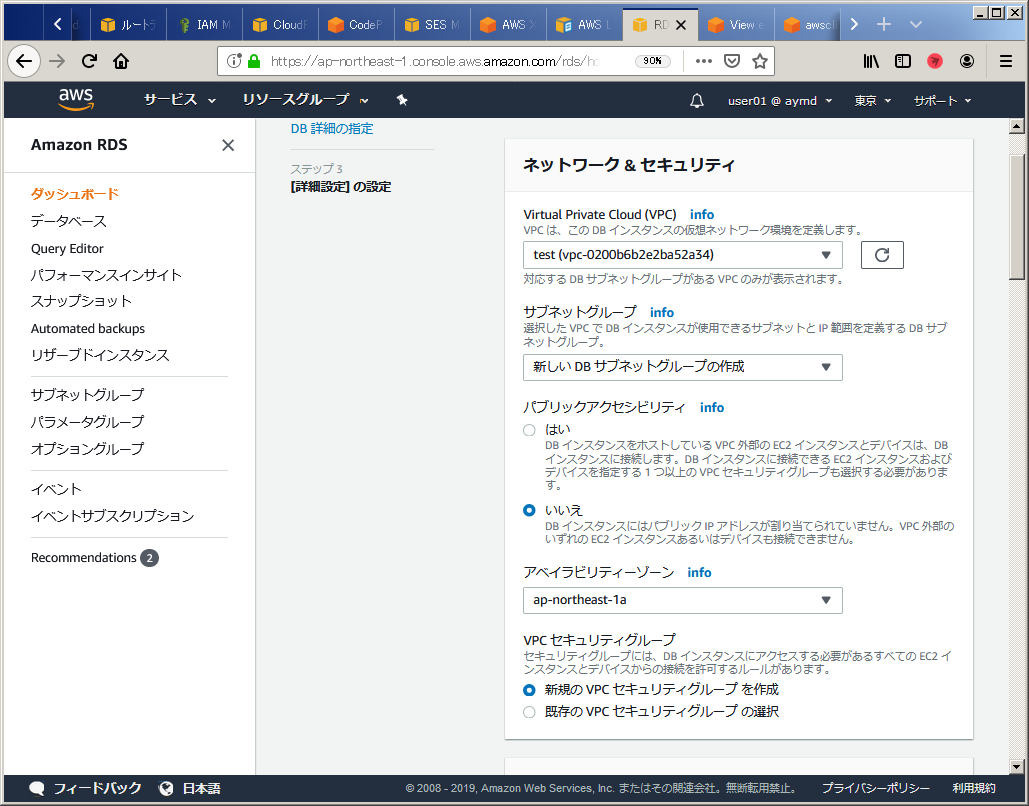Open the browser Library icon
Viewport: 1029px width, 806px height.
871,61
